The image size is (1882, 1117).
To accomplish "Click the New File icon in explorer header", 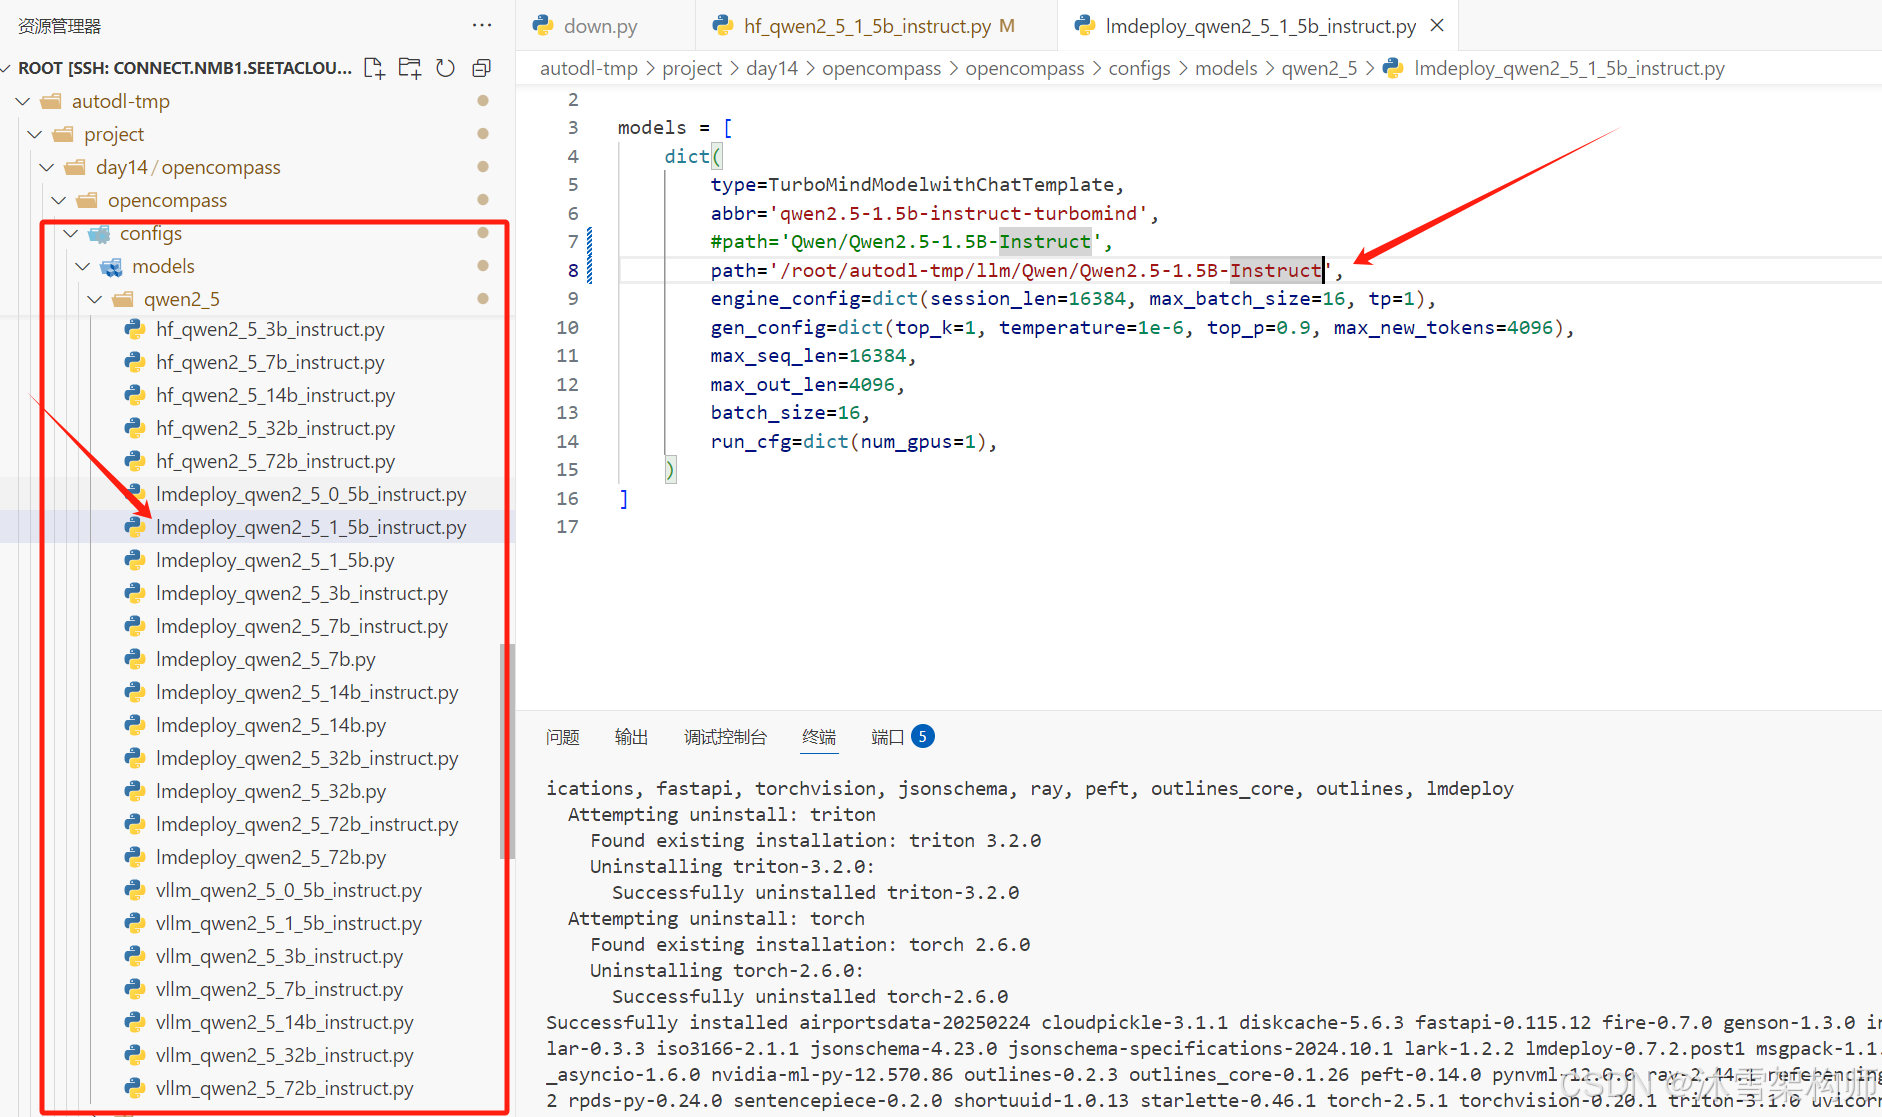I will pos(374,68).
